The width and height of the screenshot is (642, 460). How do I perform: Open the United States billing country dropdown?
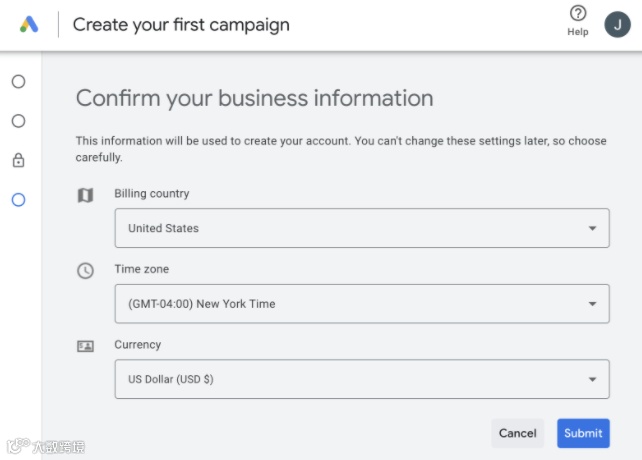pyautogui.click(x=362, y=228)
